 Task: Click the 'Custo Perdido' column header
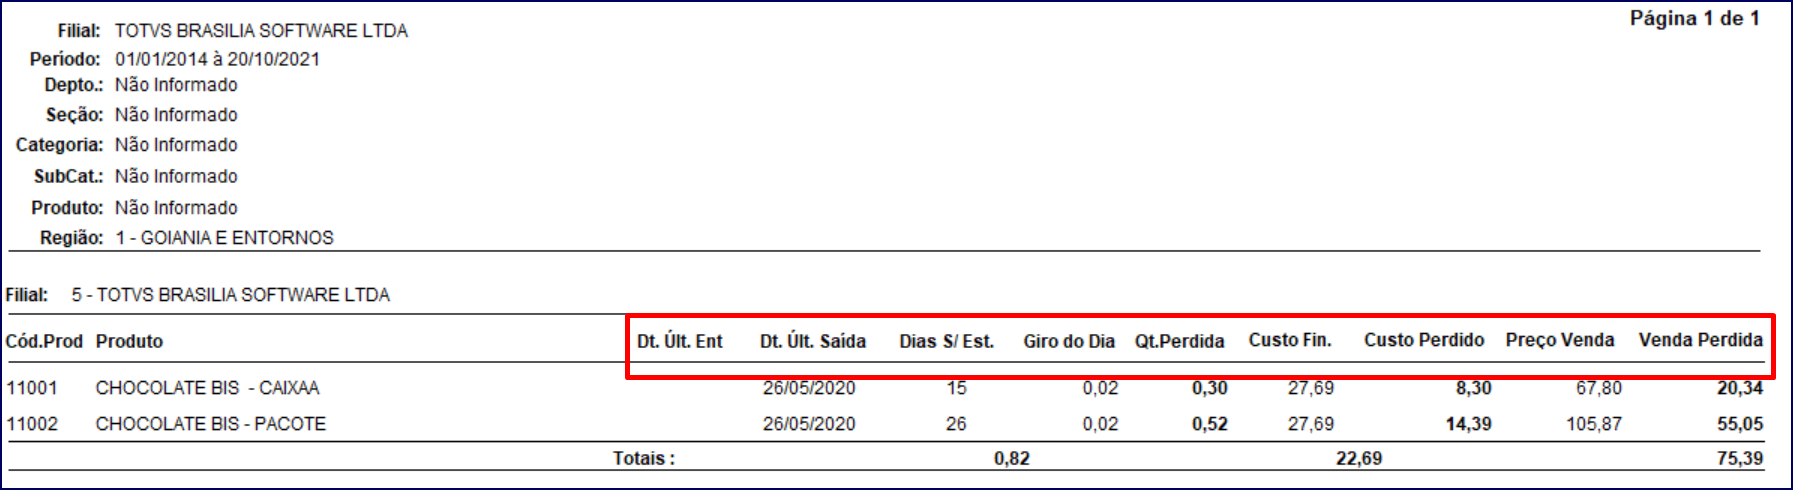1424,340
